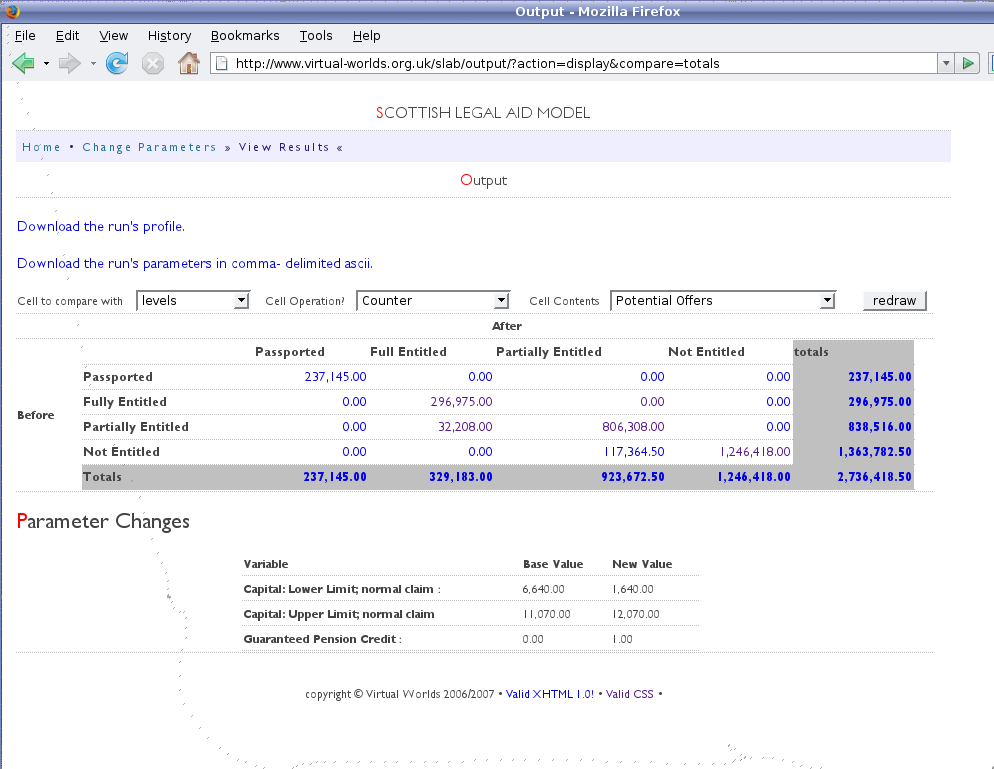Reload the page with the refresh icon

pos(117,64)
